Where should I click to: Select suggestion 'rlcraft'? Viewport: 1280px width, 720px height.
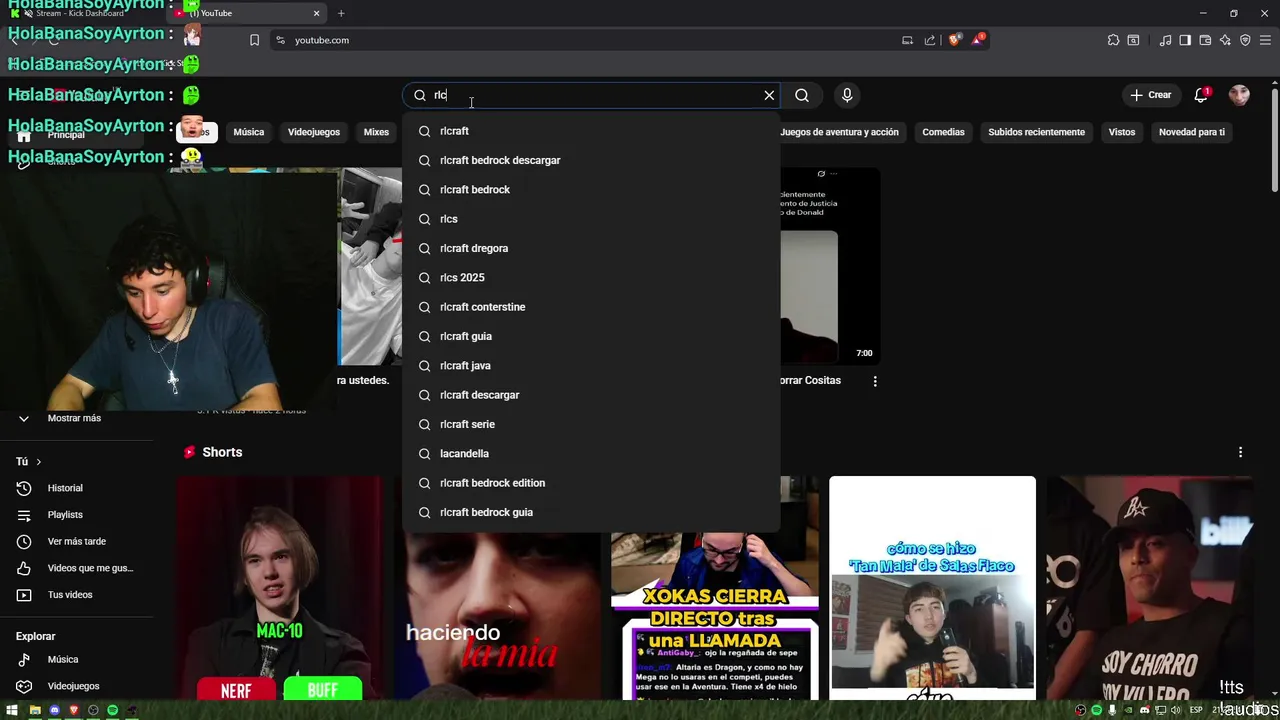[x=591, y=131]
